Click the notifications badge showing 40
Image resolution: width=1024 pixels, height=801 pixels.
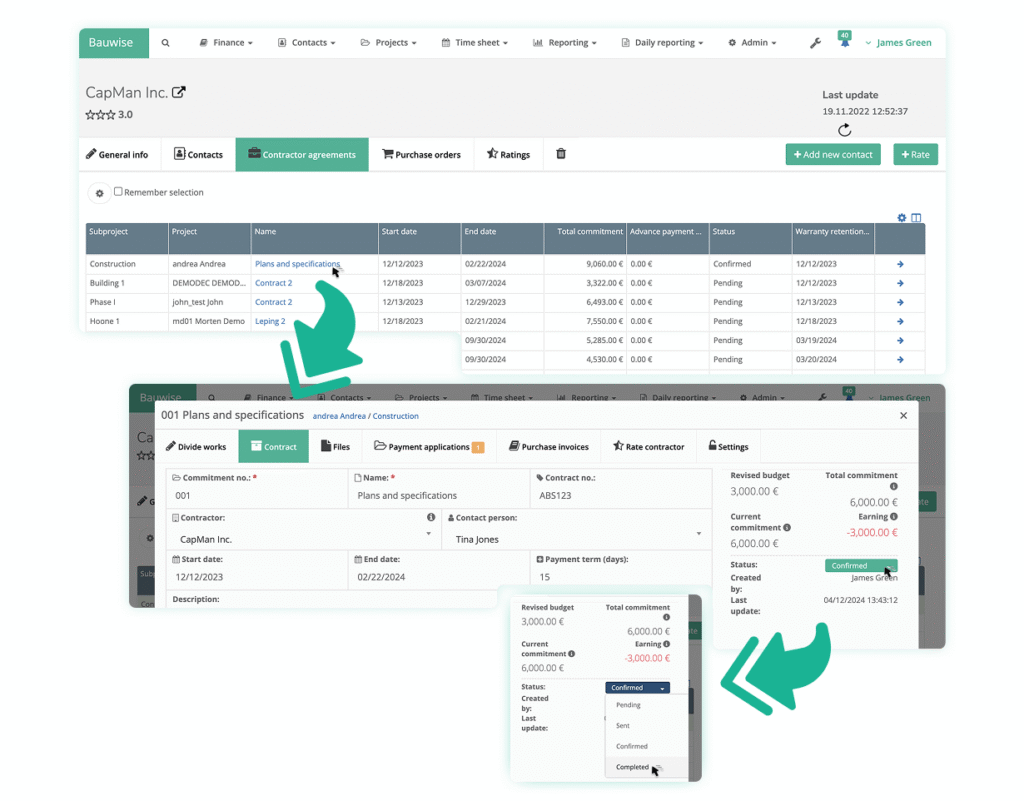(847, 36)
